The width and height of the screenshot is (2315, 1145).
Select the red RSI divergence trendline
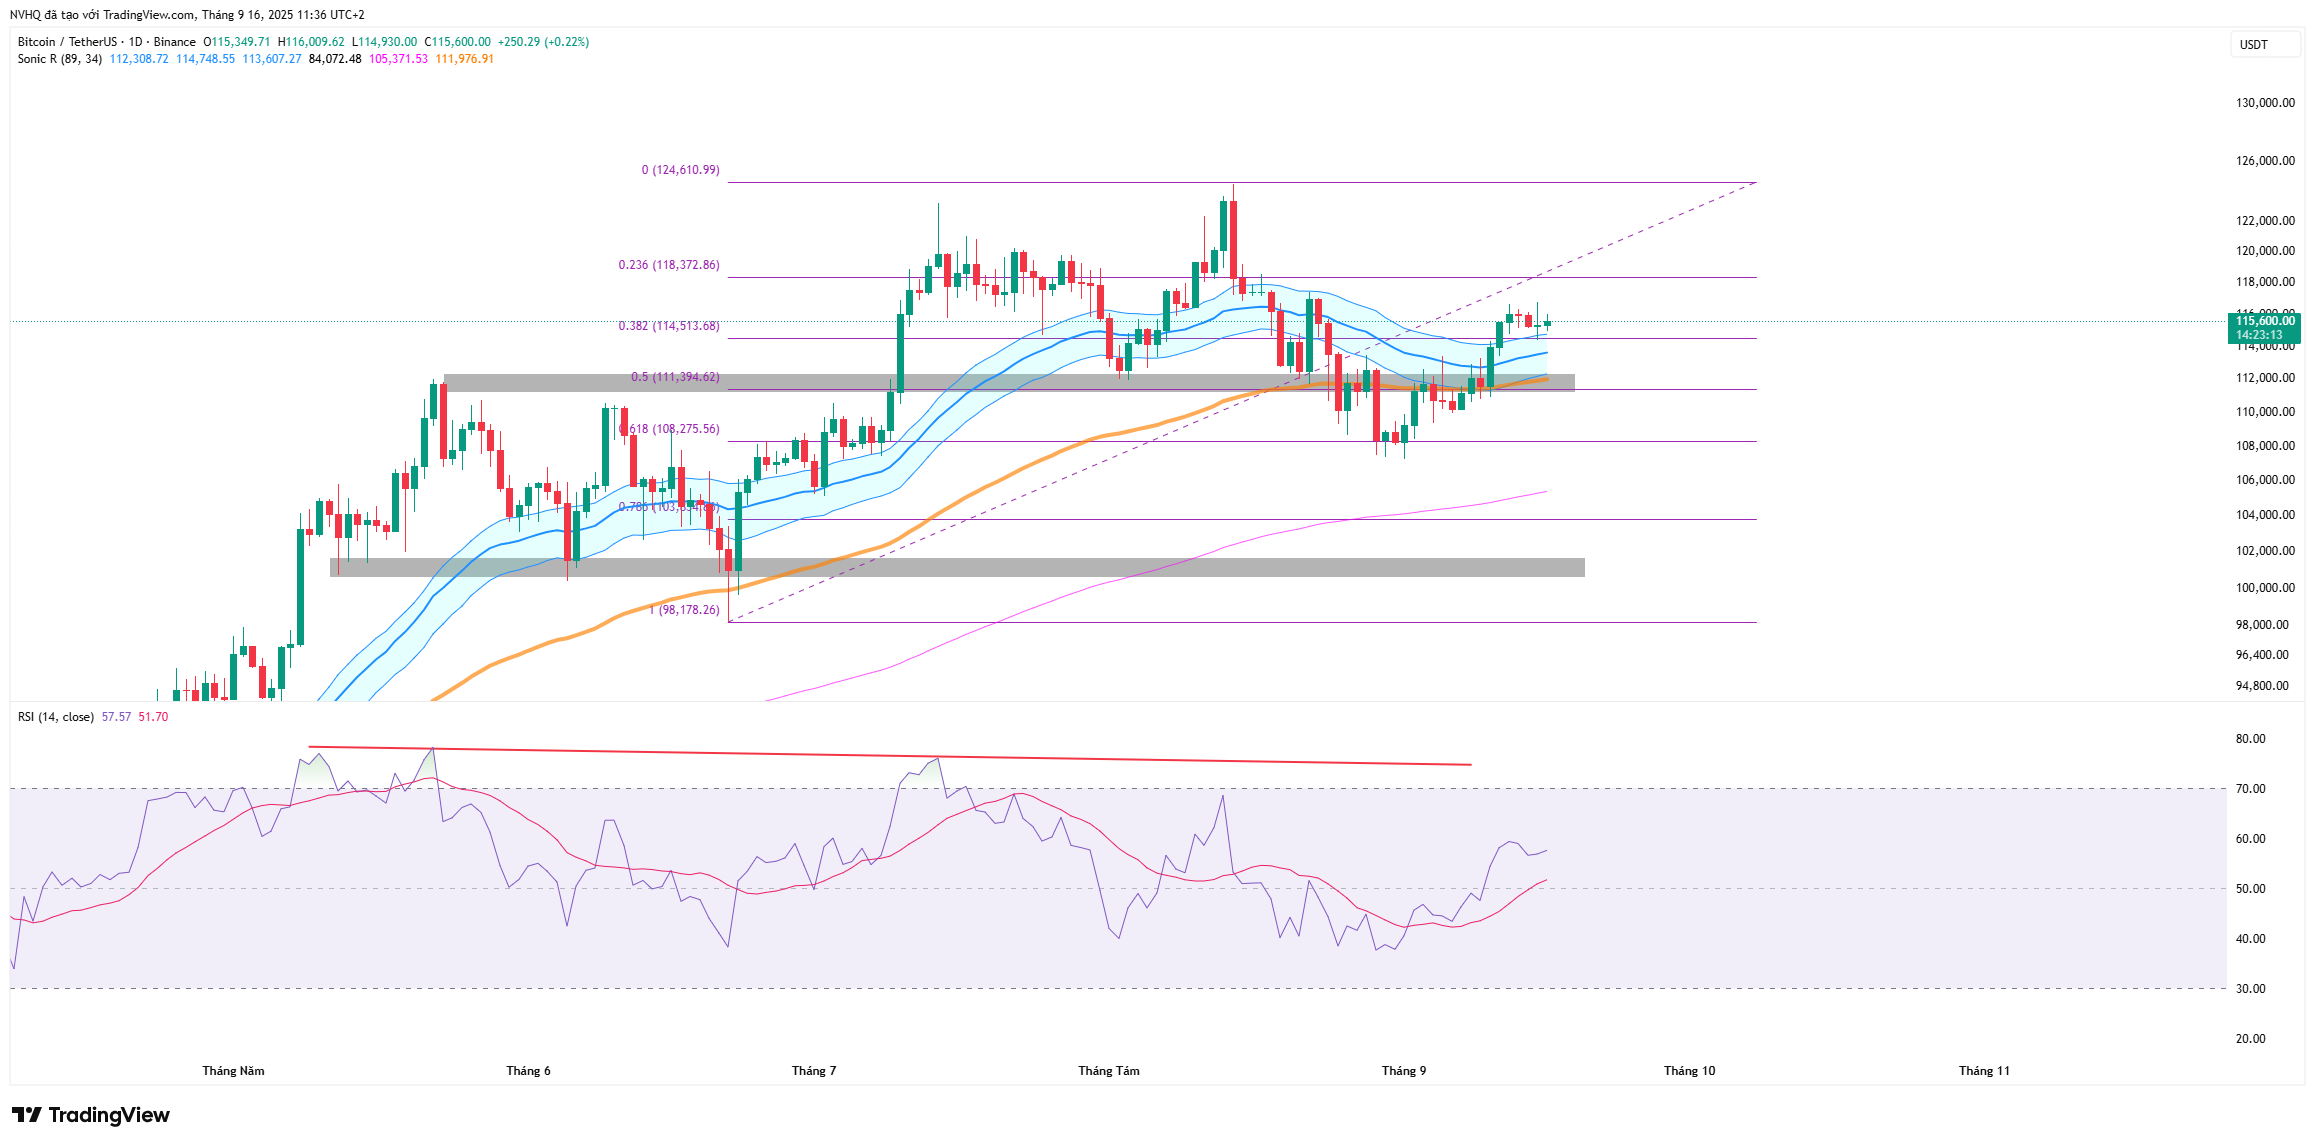[x=890, y=756]
